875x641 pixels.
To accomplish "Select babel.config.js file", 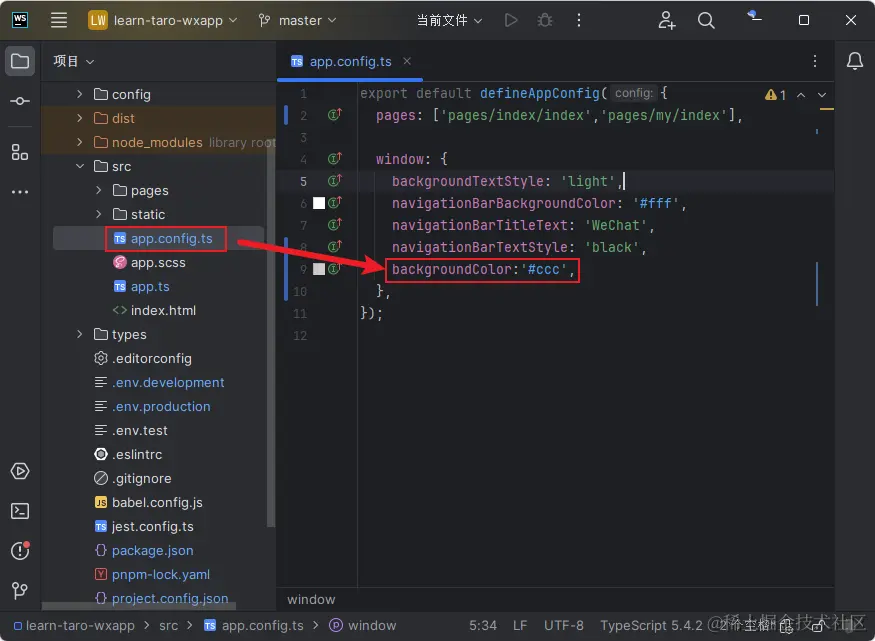I will 158,502.
